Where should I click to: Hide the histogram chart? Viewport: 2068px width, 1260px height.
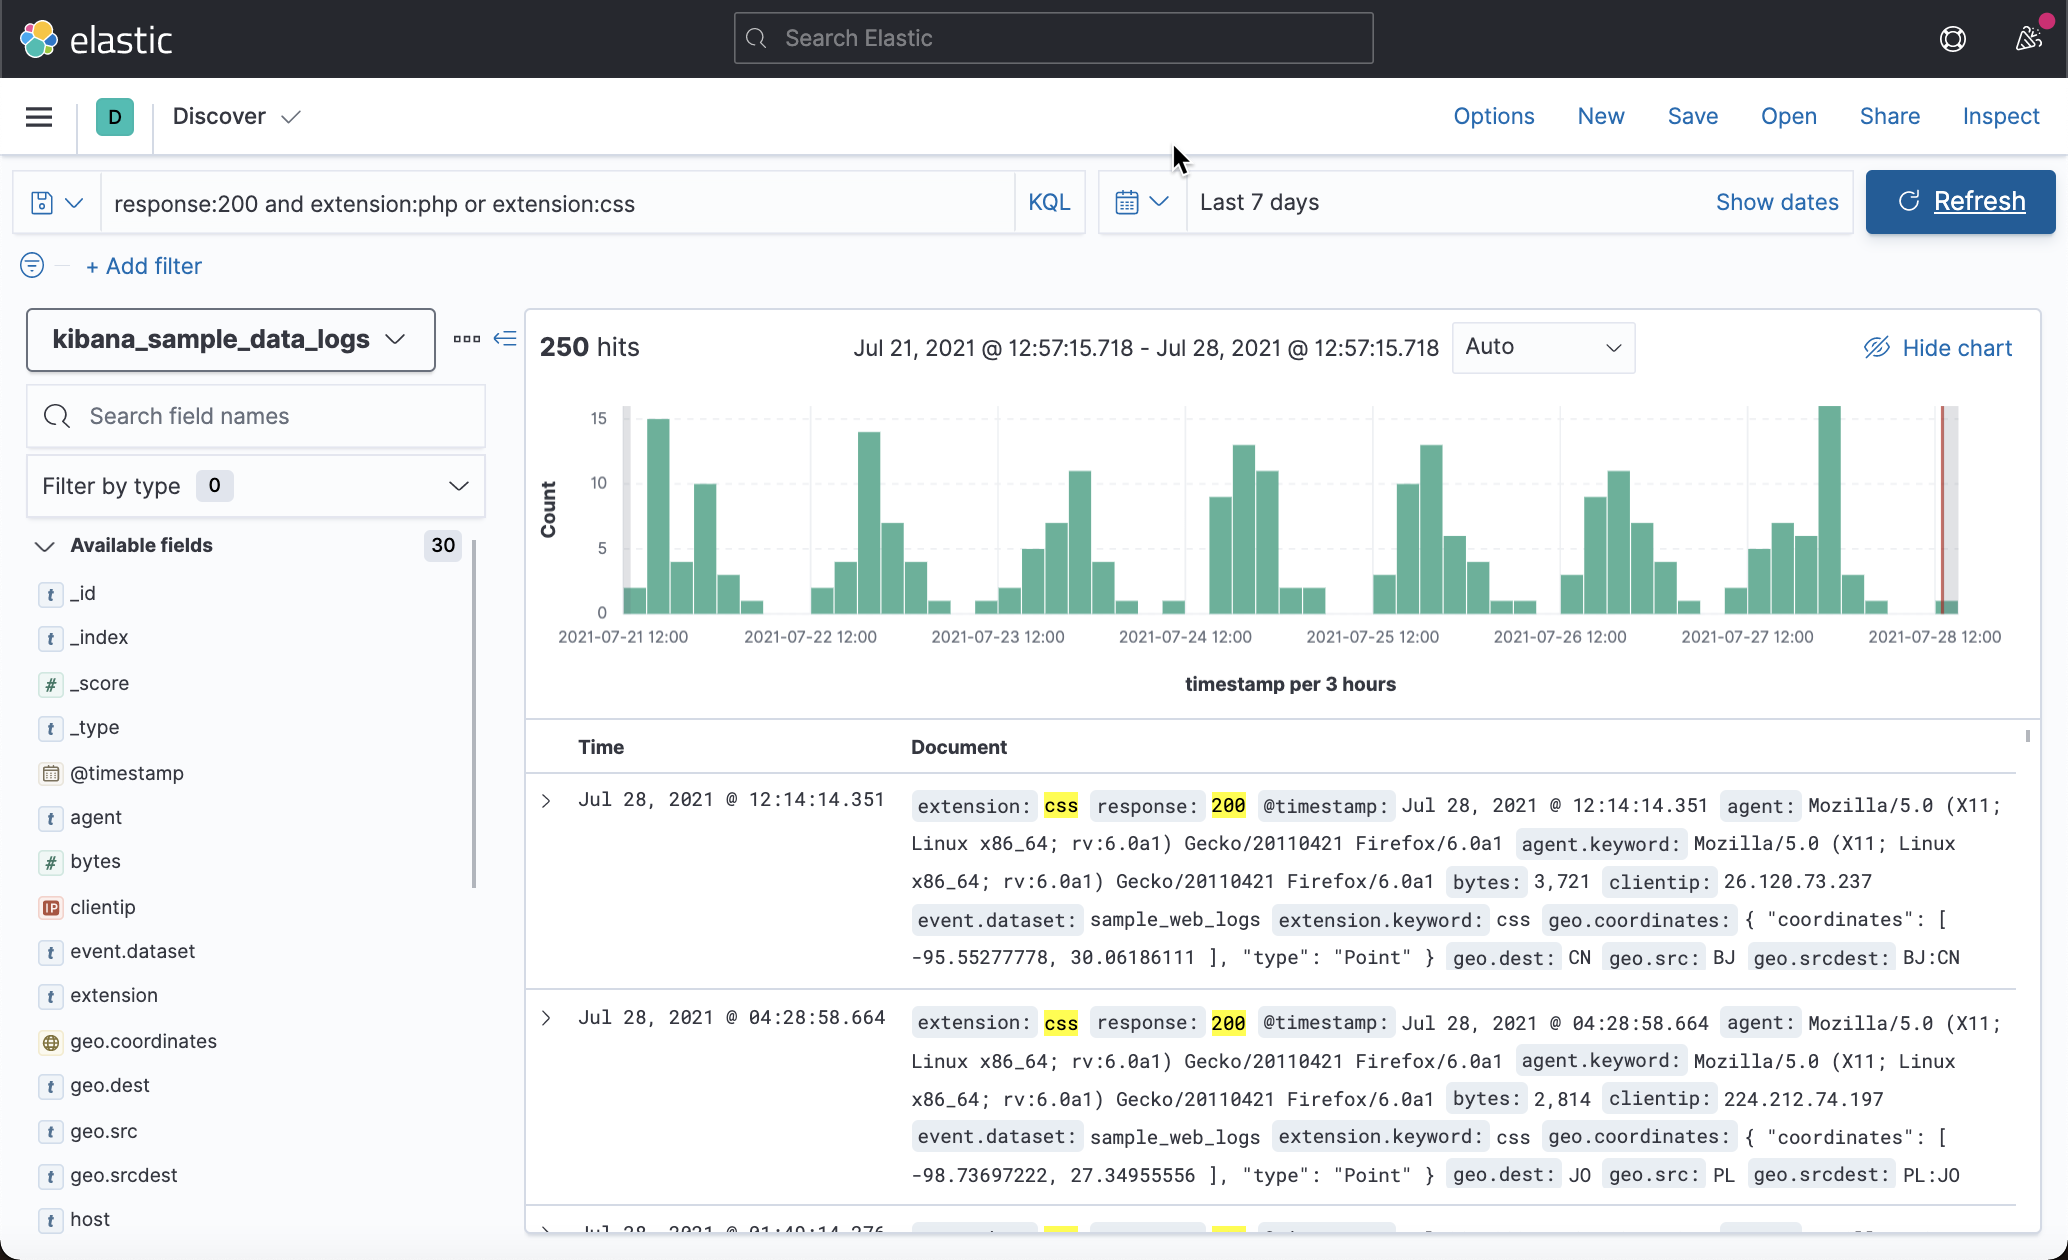1937,347
